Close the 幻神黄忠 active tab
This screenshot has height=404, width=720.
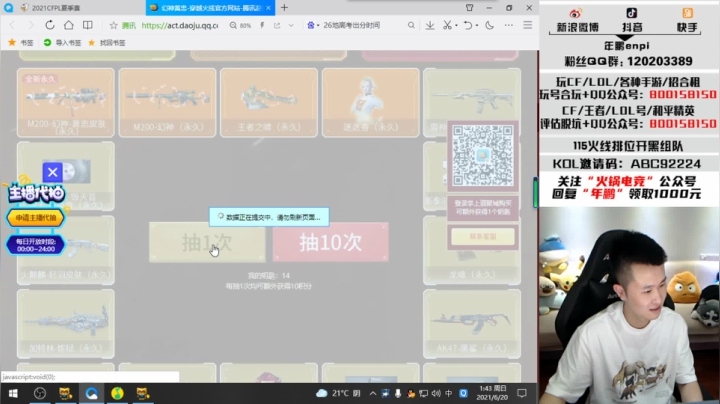pos(268,8)
